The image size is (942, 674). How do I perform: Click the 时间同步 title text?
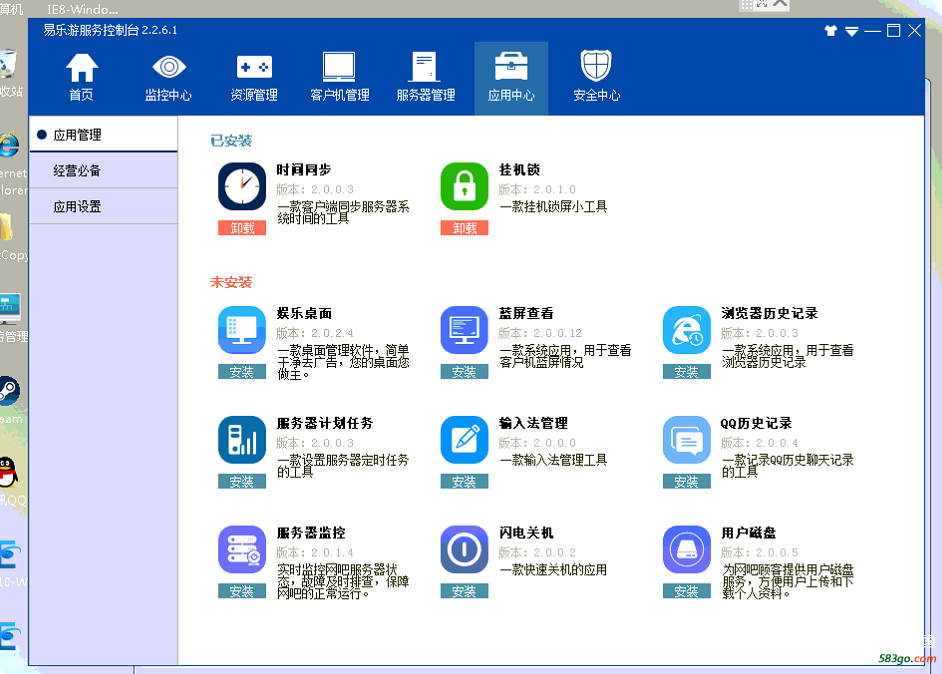tap(304, 170)
